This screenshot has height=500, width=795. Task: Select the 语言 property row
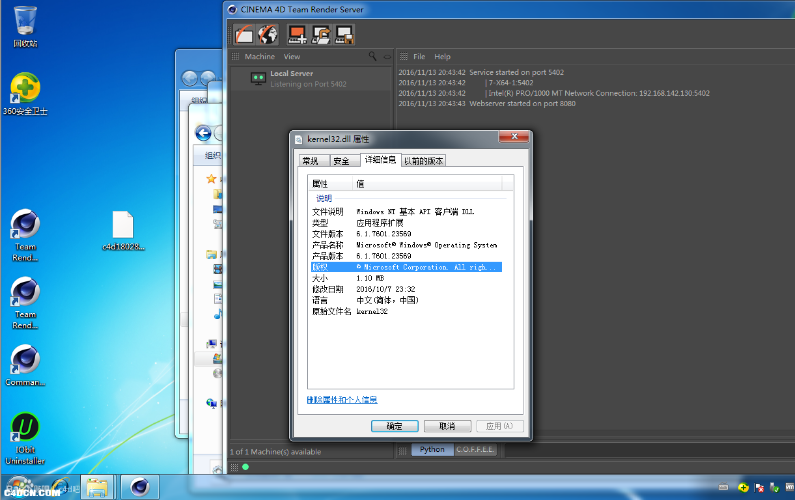pyautogui.click(x=406, y=300)
